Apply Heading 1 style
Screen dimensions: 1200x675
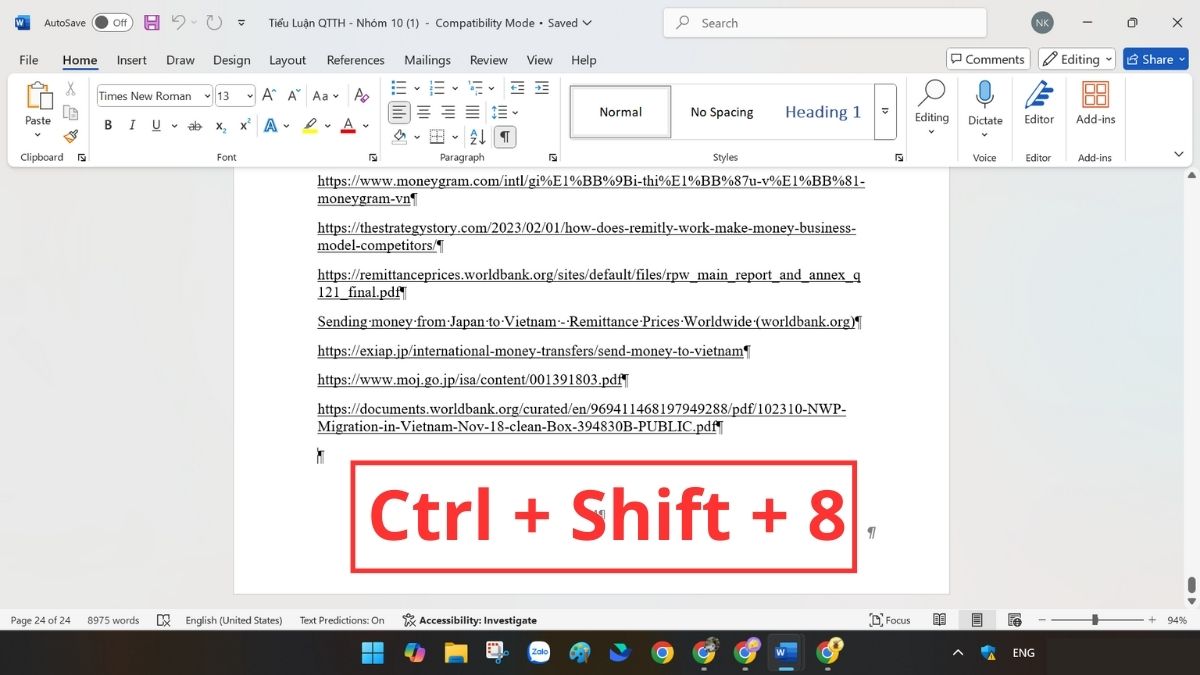pyautogui.click(x=823, y=112)
